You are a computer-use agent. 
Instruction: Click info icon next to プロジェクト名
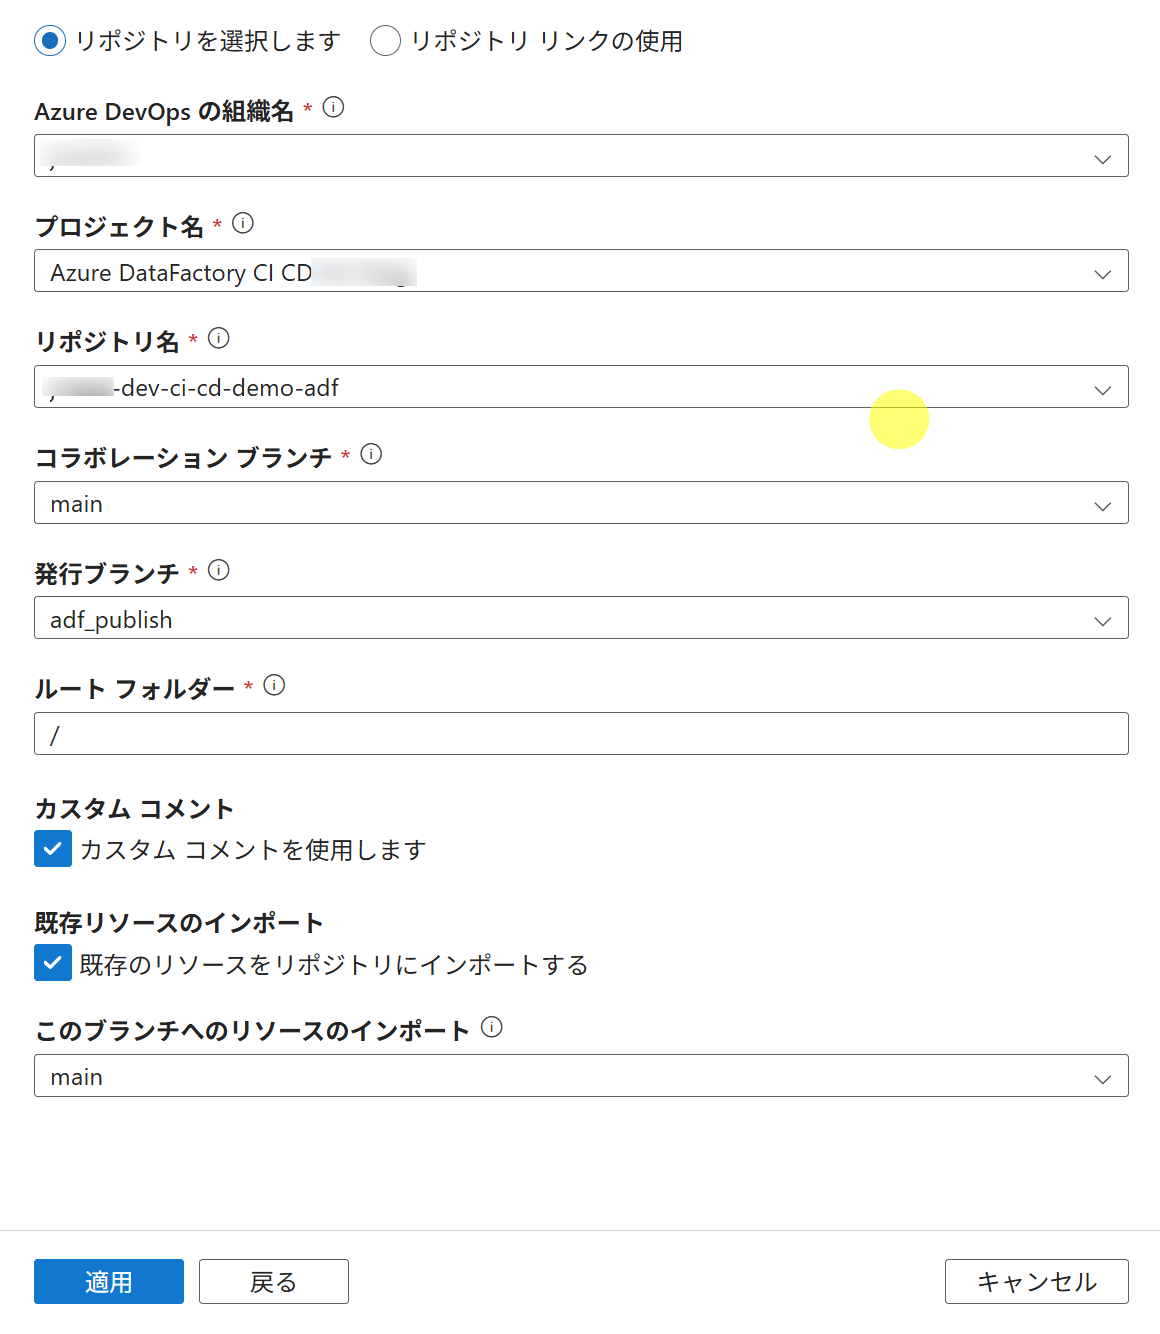(243, 223)
